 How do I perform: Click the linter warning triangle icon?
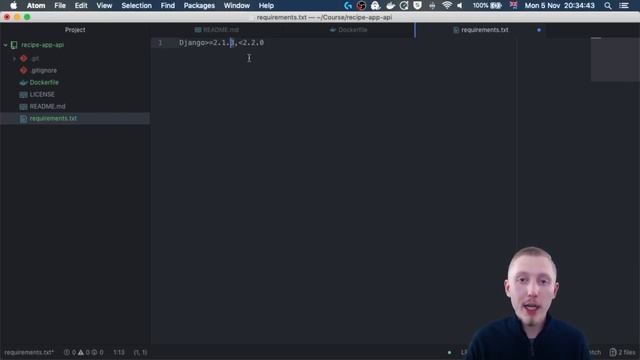81,352
